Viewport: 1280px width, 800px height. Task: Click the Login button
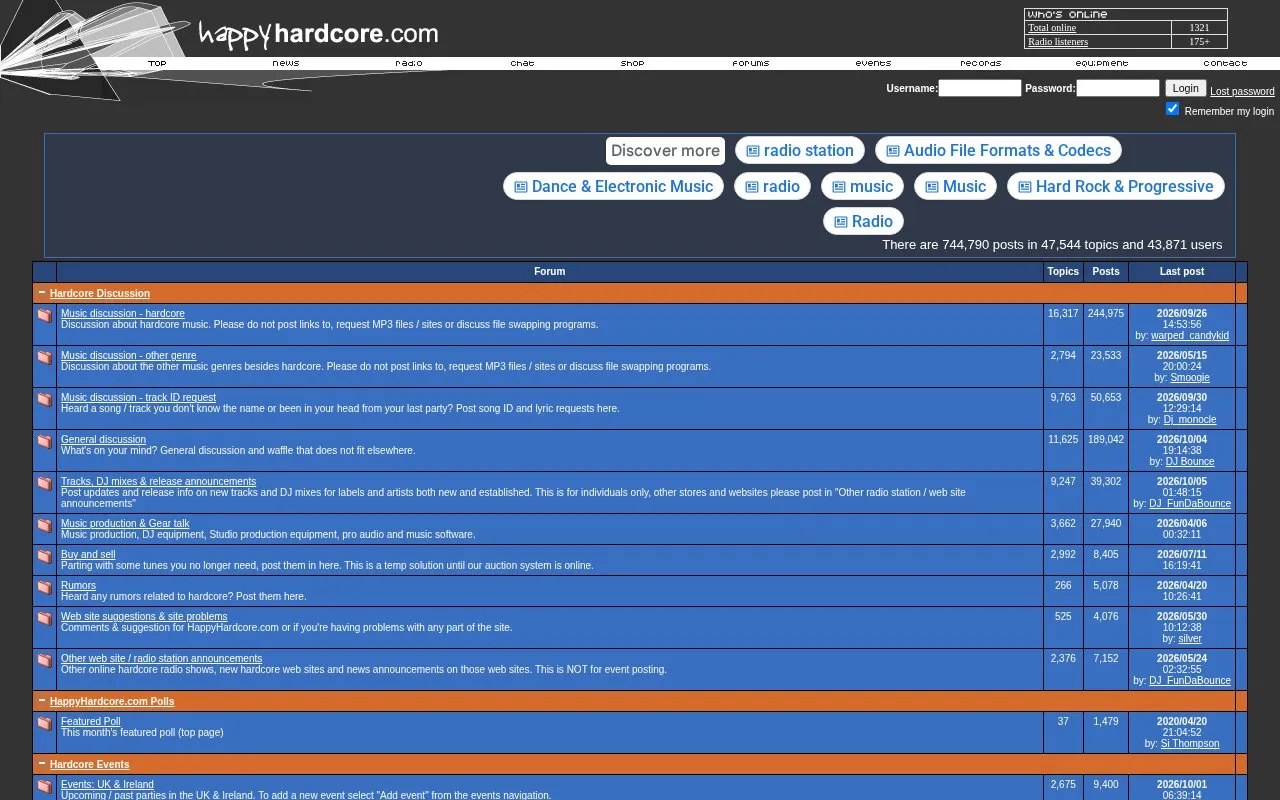click(x=1186, y=88)
